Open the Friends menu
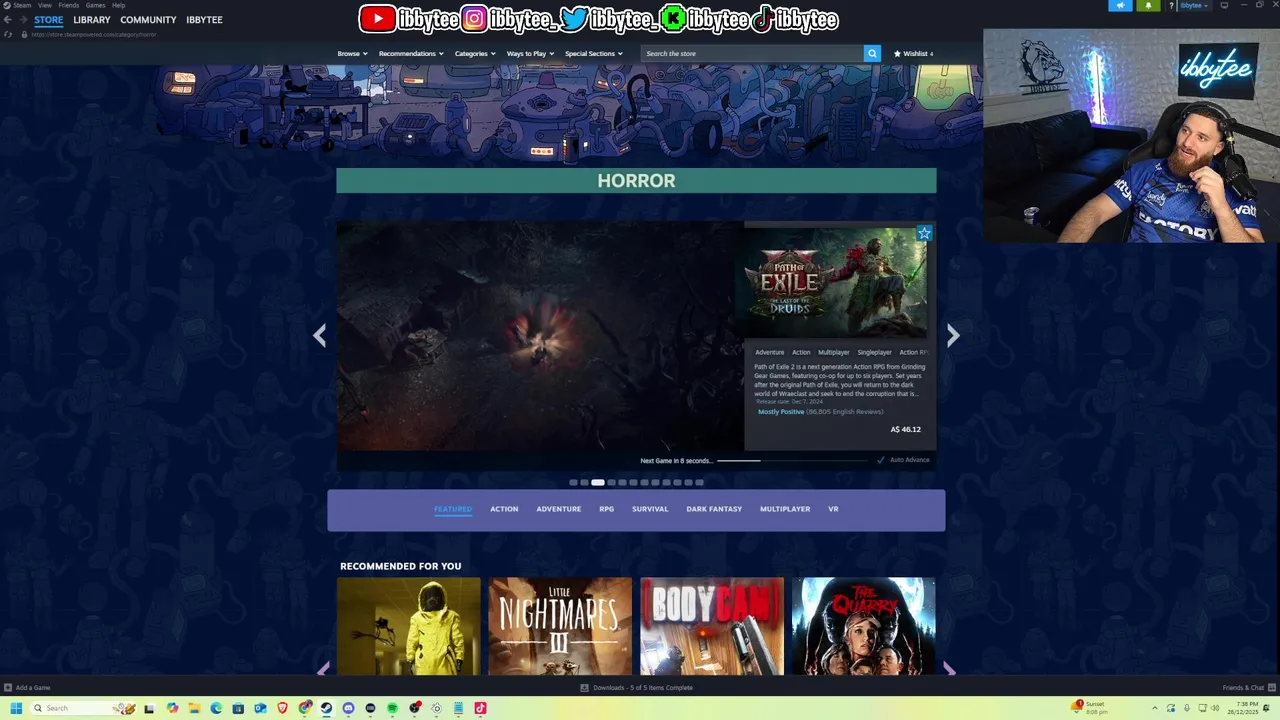Image resolution: width=1280 pixels, height=720 pixels. pos(69,5)
